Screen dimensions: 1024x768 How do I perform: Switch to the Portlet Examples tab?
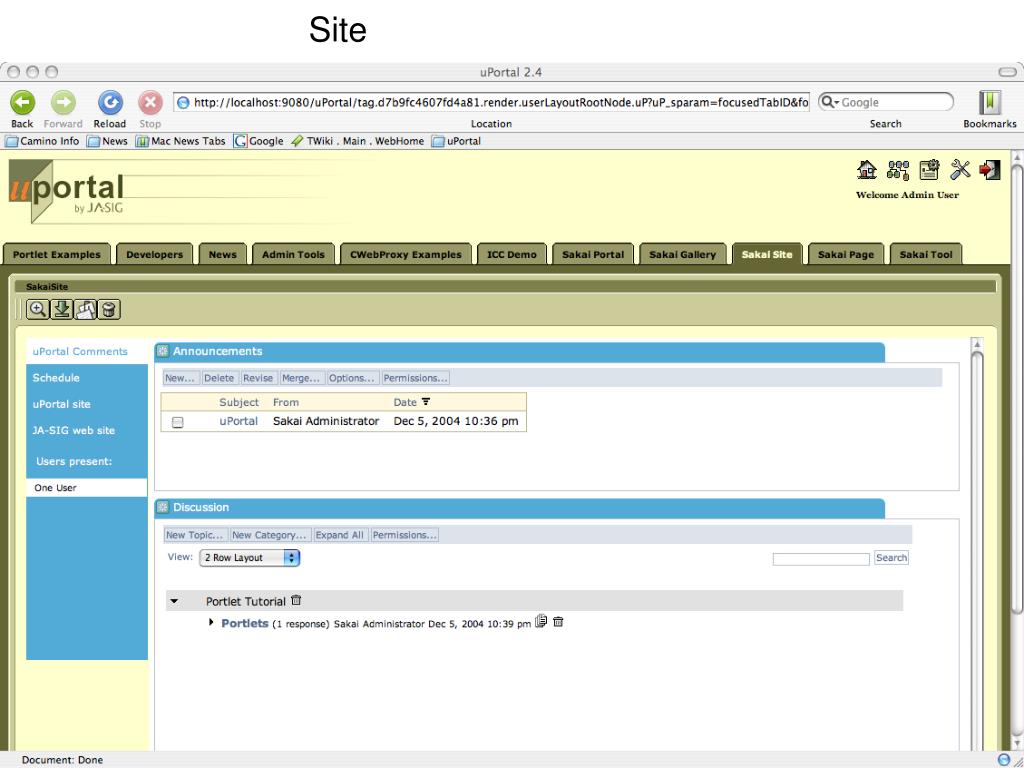click(x=57, y=255)
